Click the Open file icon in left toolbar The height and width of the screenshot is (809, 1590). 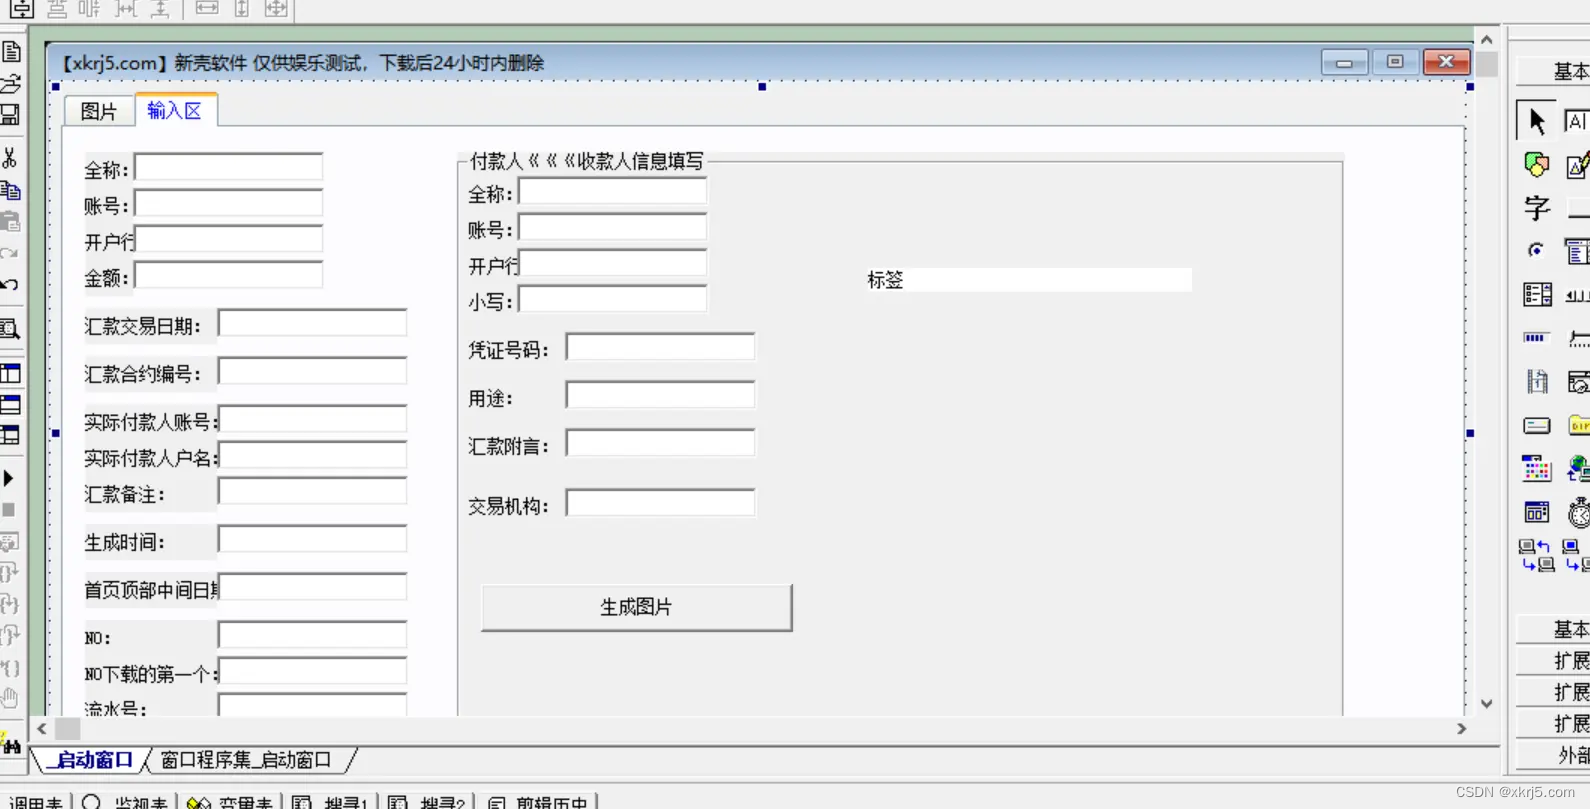coord(11,83)
